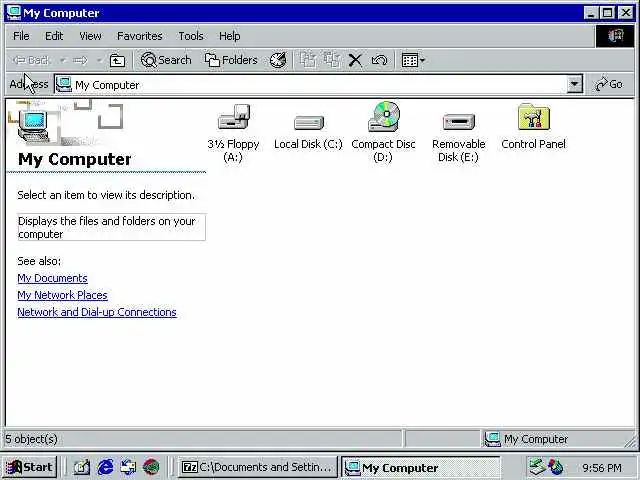Click the large My Computer panel icon
640x480 pixels.
[34, 127]
